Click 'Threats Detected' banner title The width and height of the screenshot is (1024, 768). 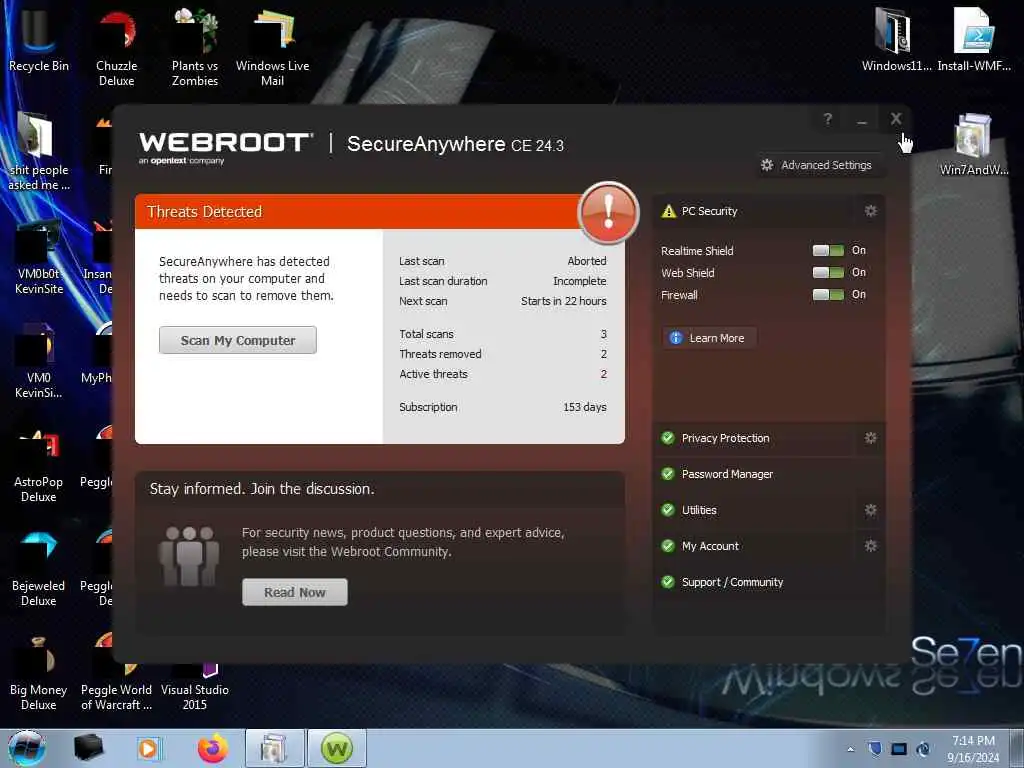(x=204, y=212)
